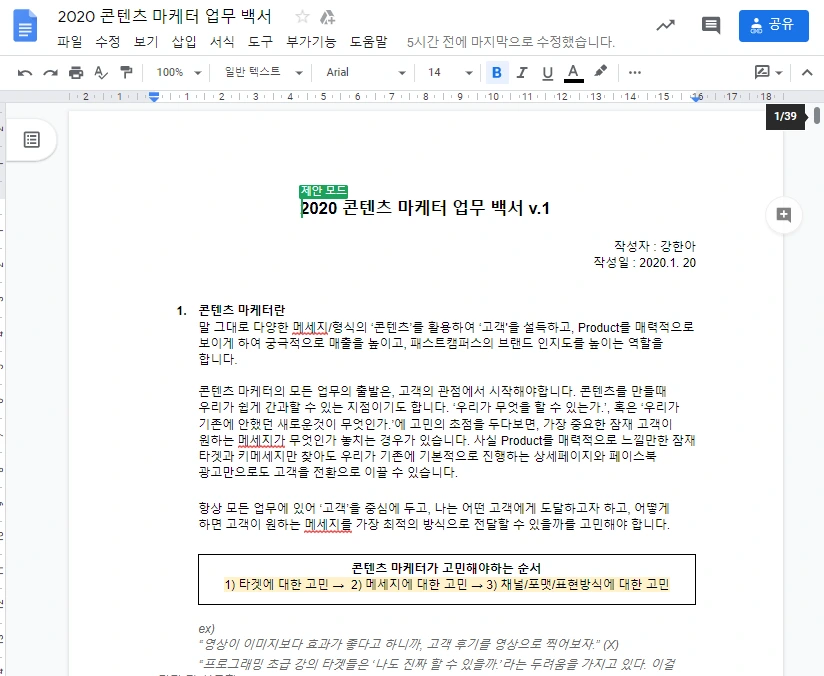Click the 작성일 : 2020.1. 20 line
This screenshot has width=824, height=676.
tap(644, 262)
